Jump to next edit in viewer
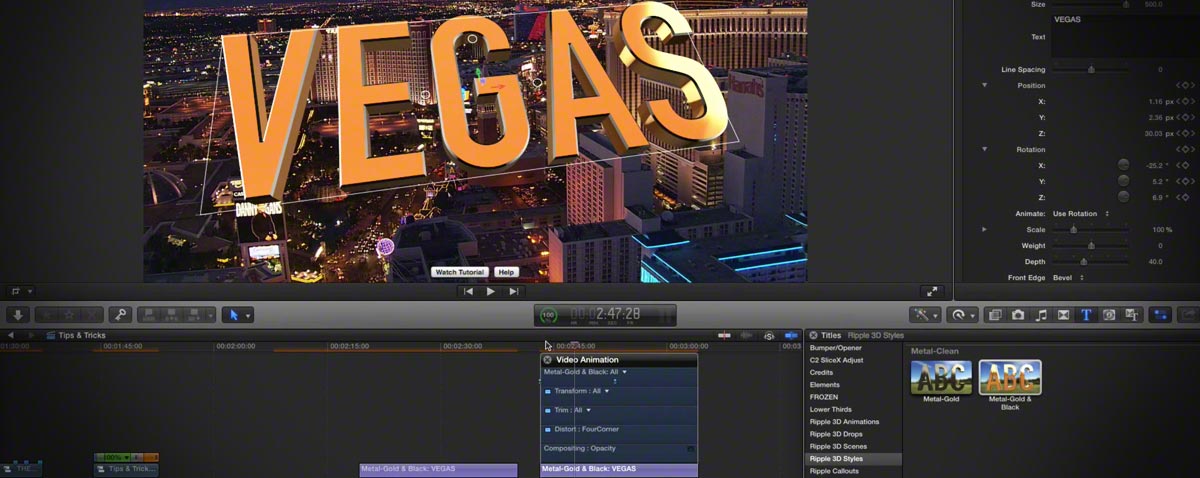1200x478 pixels. 513,291
